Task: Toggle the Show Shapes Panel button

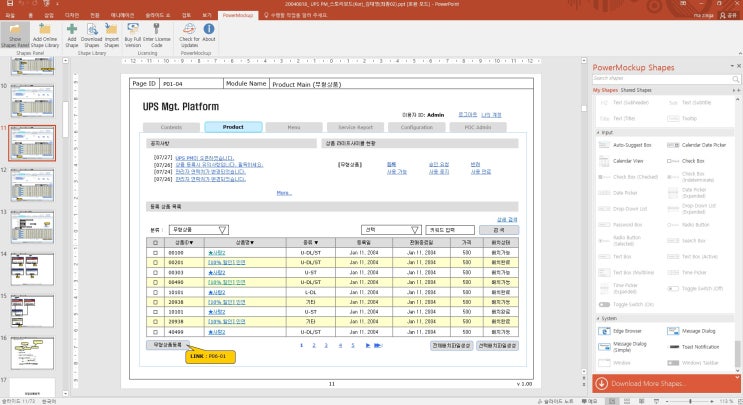Action: (x=15, y=36)
